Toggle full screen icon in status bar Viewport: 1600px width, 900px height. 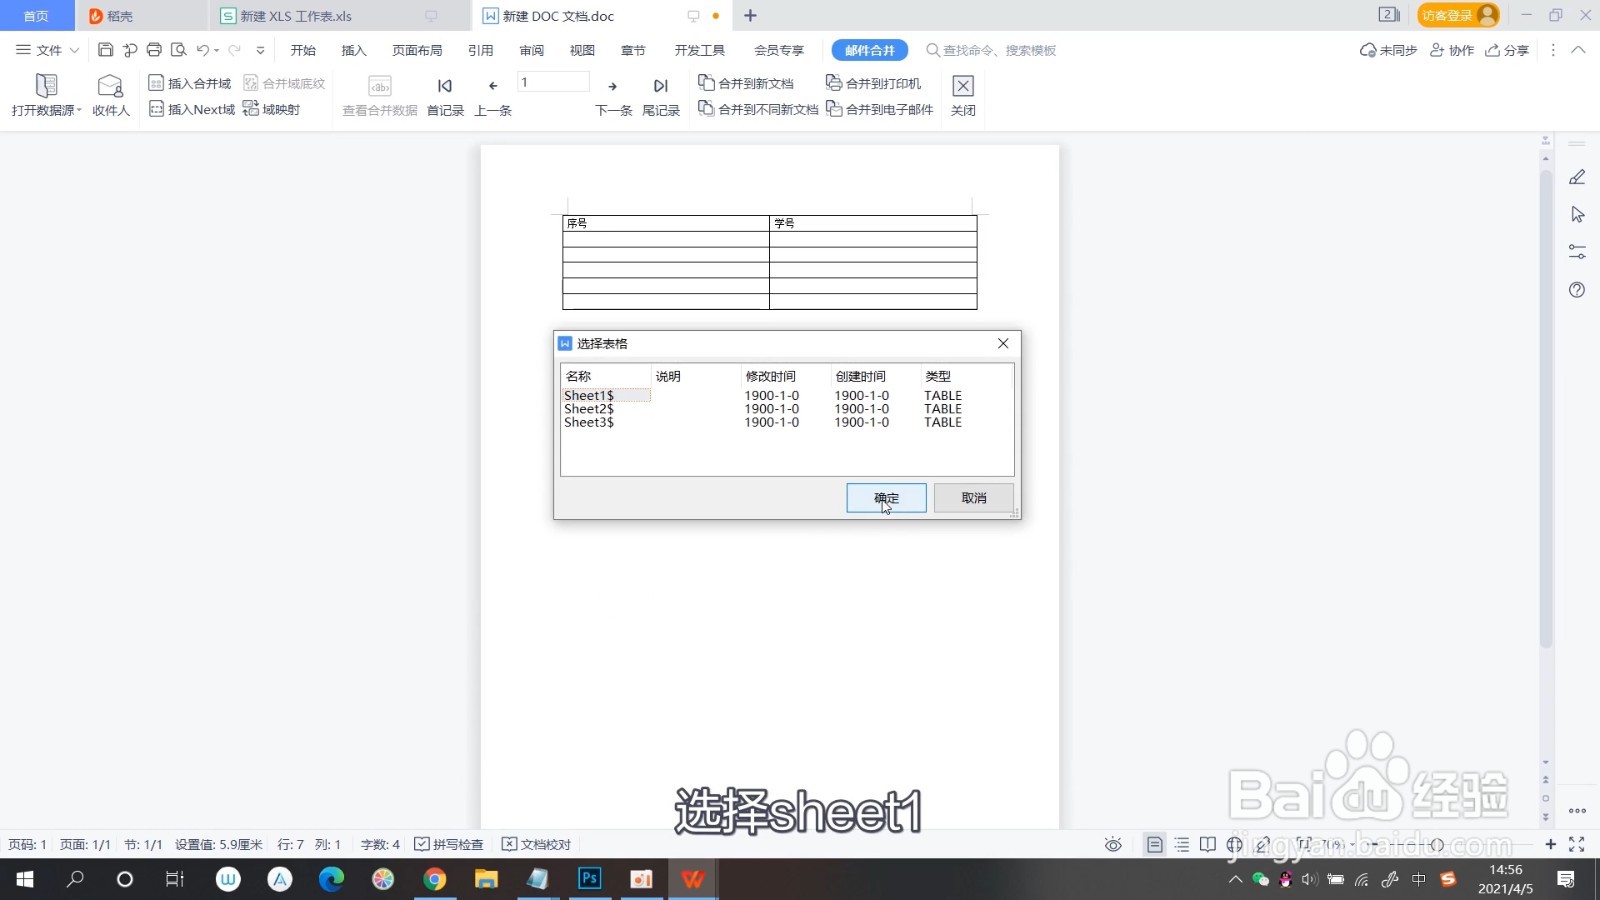(x=1577, y=845)
